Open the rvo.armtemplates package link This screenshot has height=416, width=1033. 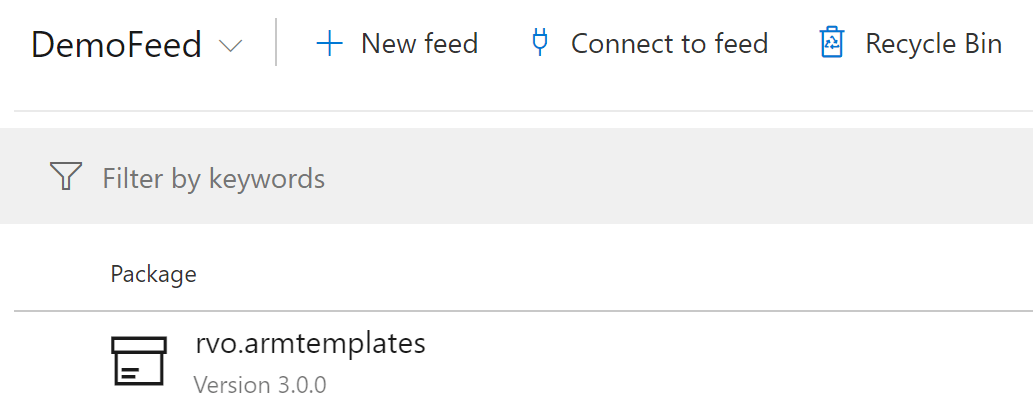point(310,344)
